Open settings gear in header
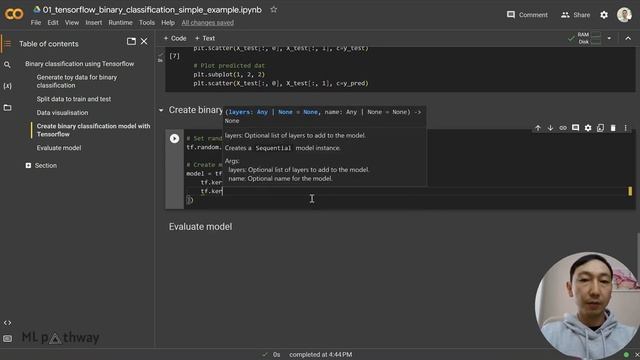This screenshot has width=640, height=360. tap(604, 15)
